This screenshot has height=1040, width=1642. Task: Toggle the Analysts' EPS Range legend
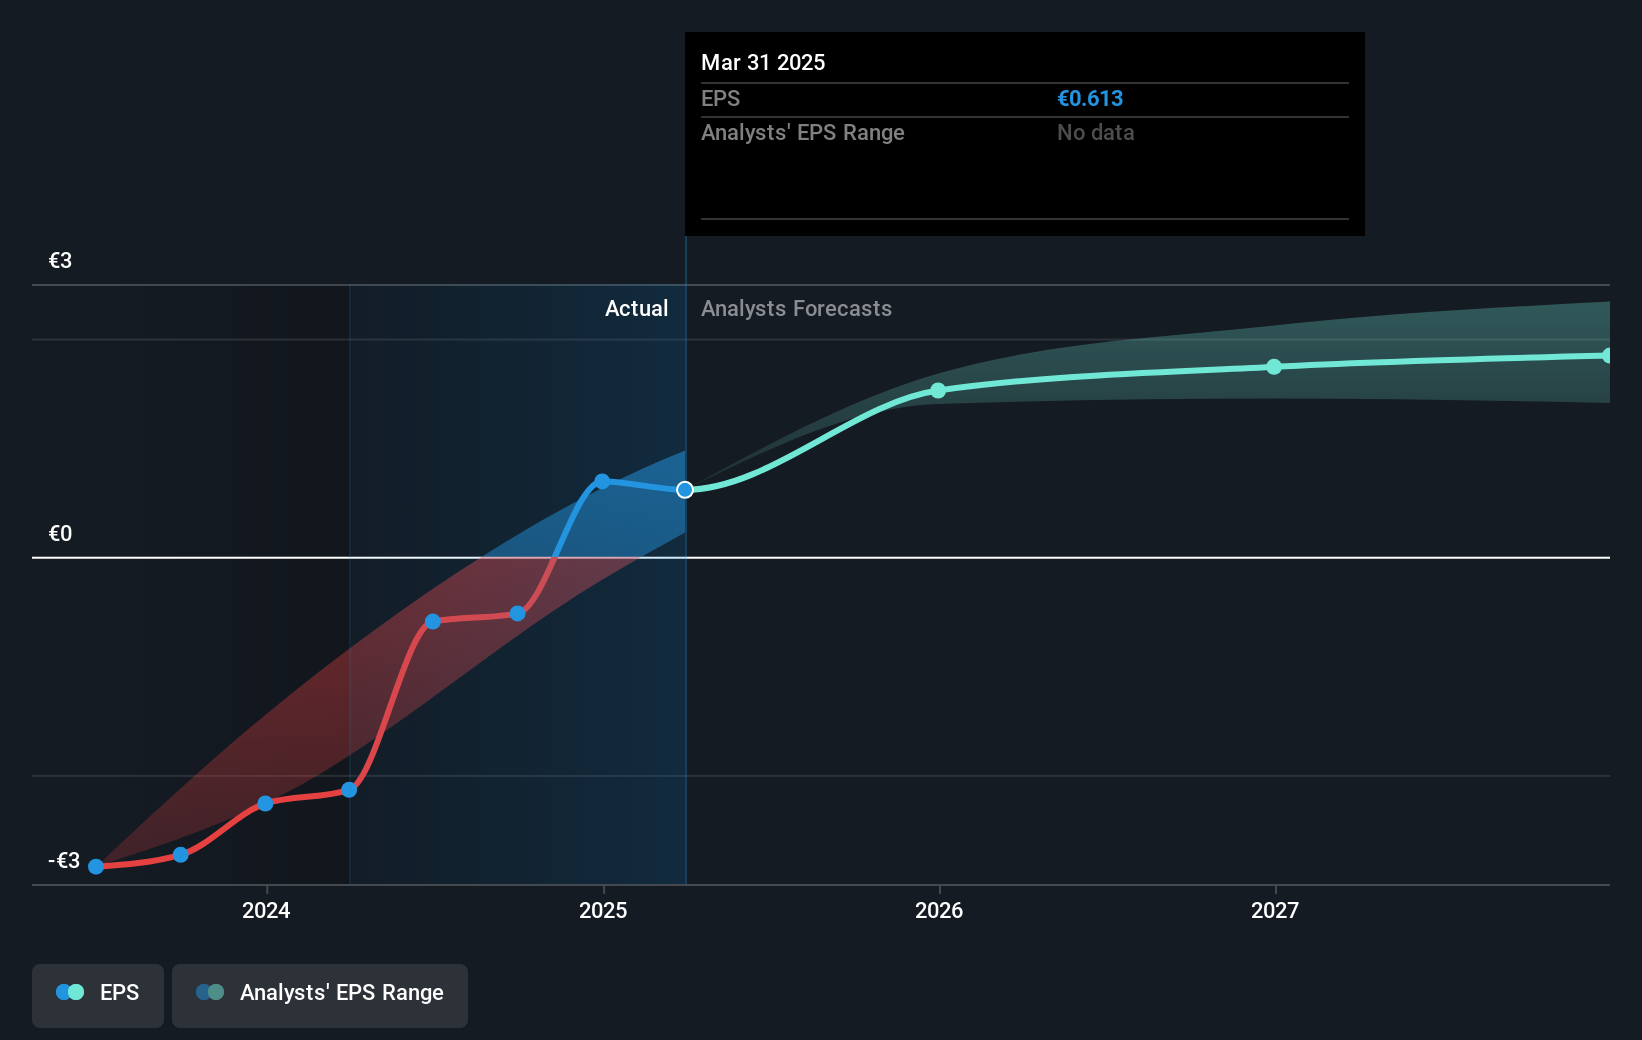coord(320,995)
